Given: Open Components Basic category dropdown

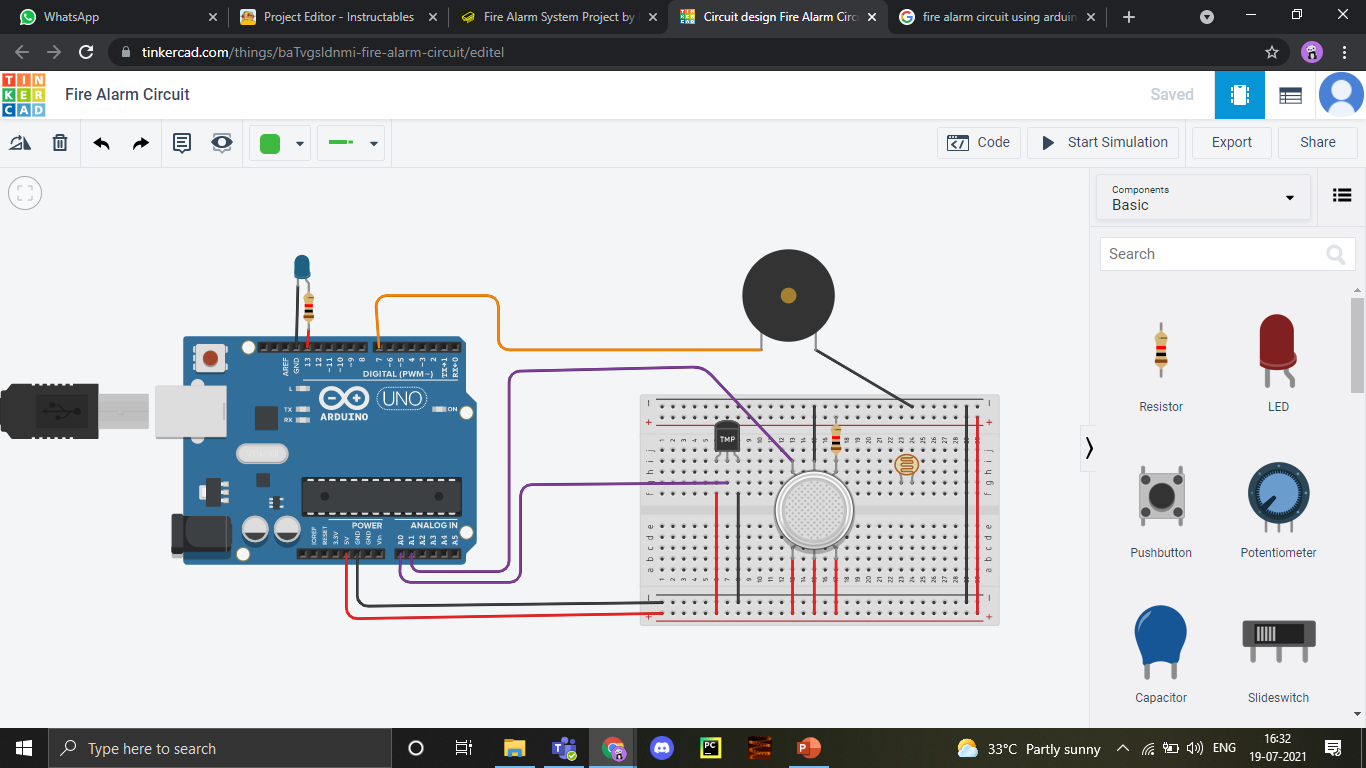Looking at the screenshot, I should pos(1203,197).
